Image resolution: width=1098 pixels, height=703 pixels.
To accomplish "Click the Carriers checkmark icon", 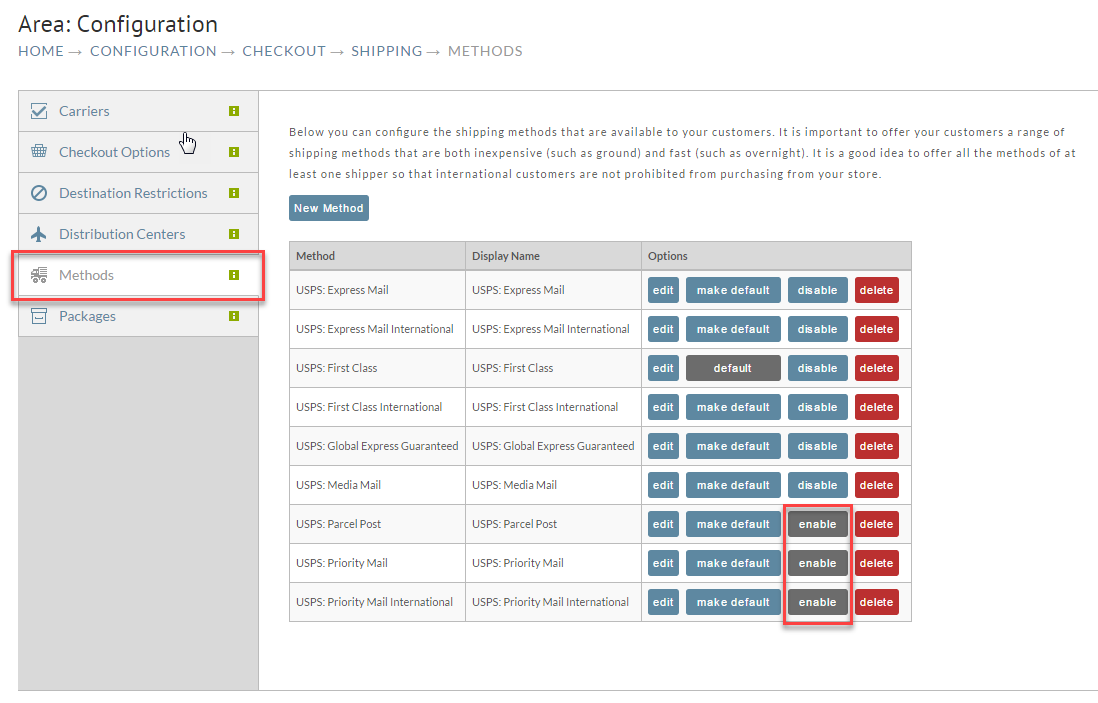I will pos(39,111).
